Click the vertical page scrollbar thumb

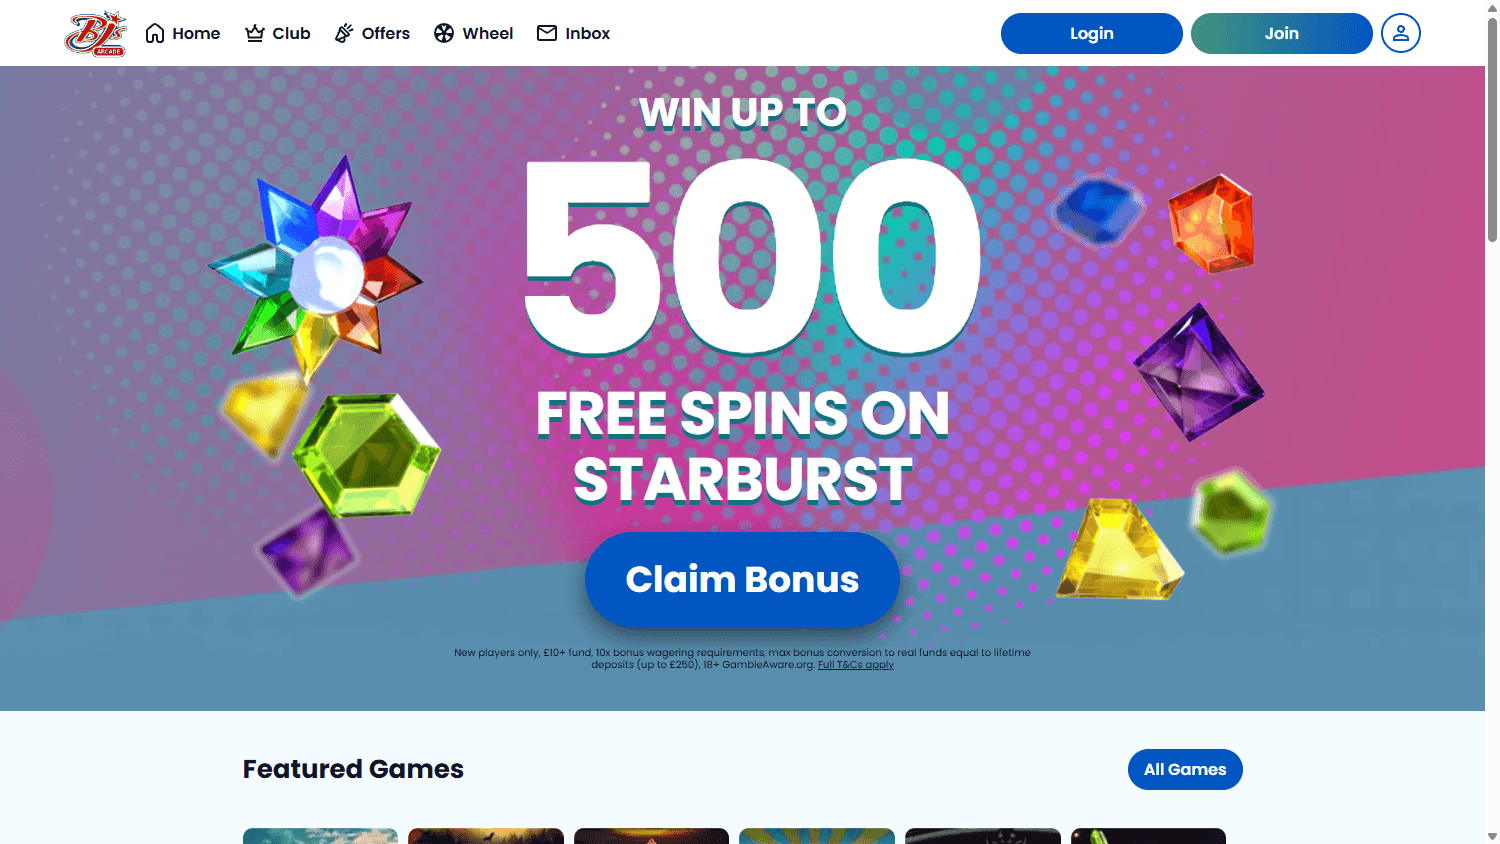(1492, 130)
